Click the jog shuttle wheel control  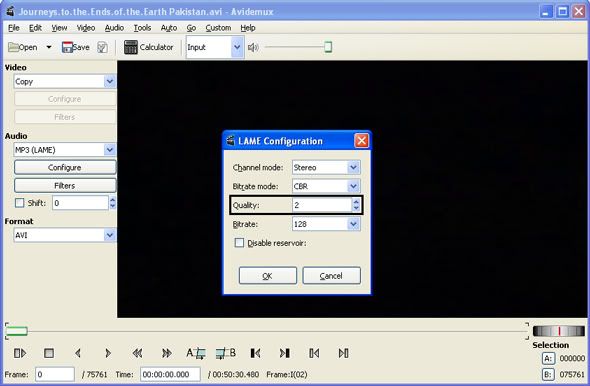[x=559, y=331]
